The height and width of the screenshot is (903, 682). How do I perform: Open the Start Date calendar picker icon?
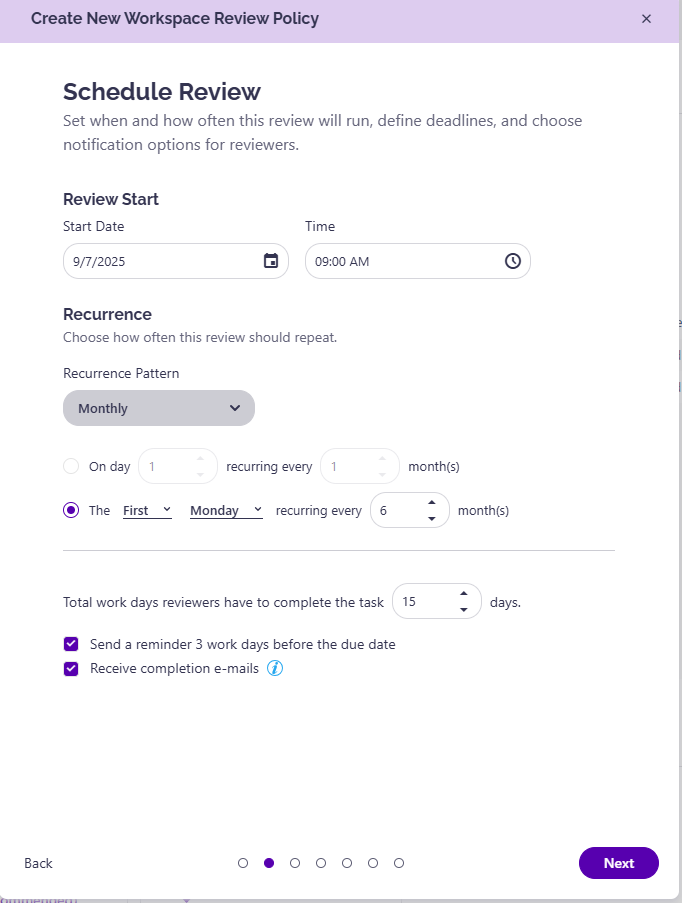[270, 261]
